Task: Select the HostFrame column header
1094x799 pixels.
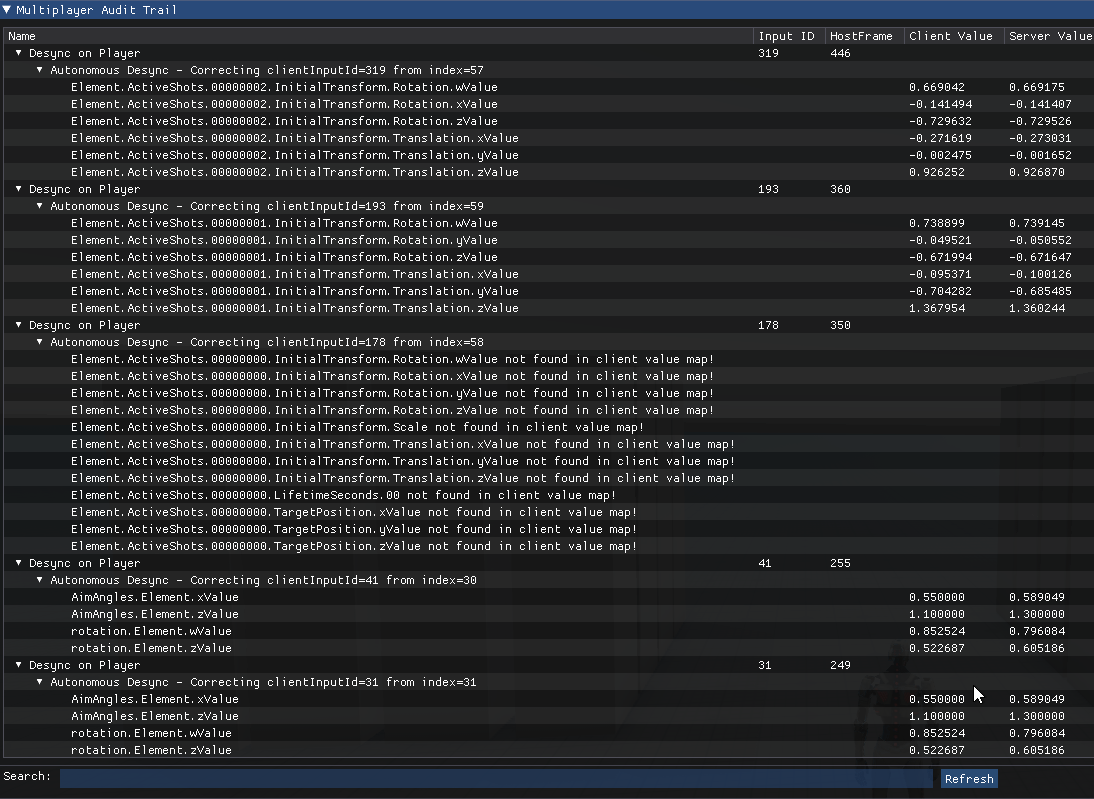Action: pyautogui.click(x=862, y=35)
